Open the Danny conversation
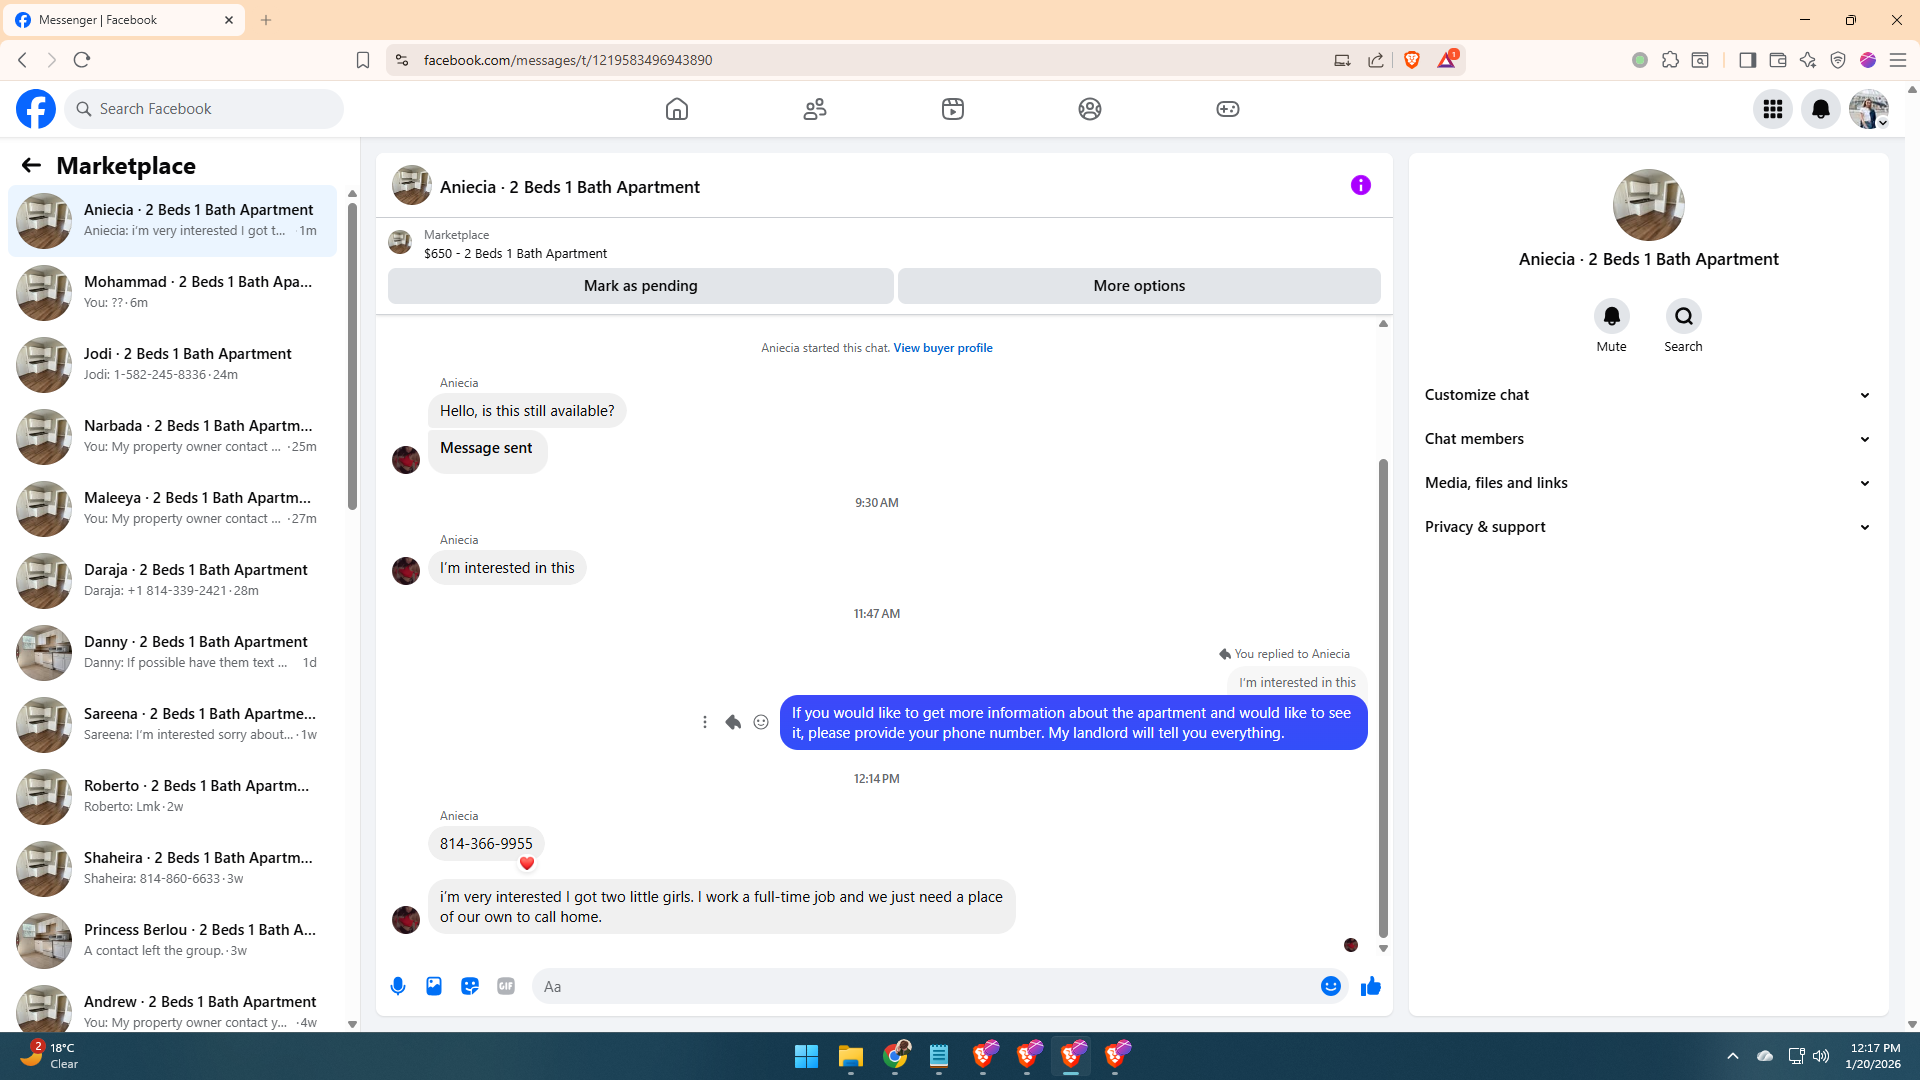This screenshot has height=1080, width=1920. pyautogui.click(x=173, y=652)
